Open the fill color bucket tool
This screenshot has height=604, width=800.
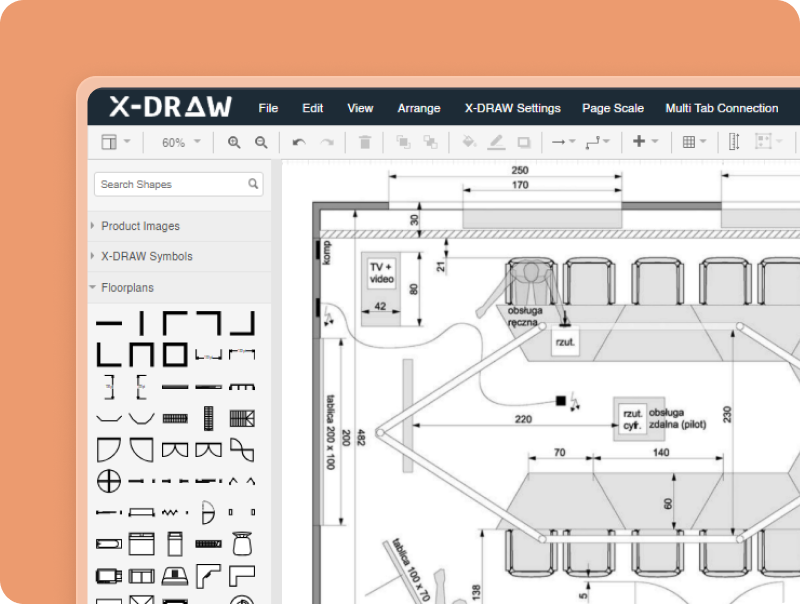(469, 141)
